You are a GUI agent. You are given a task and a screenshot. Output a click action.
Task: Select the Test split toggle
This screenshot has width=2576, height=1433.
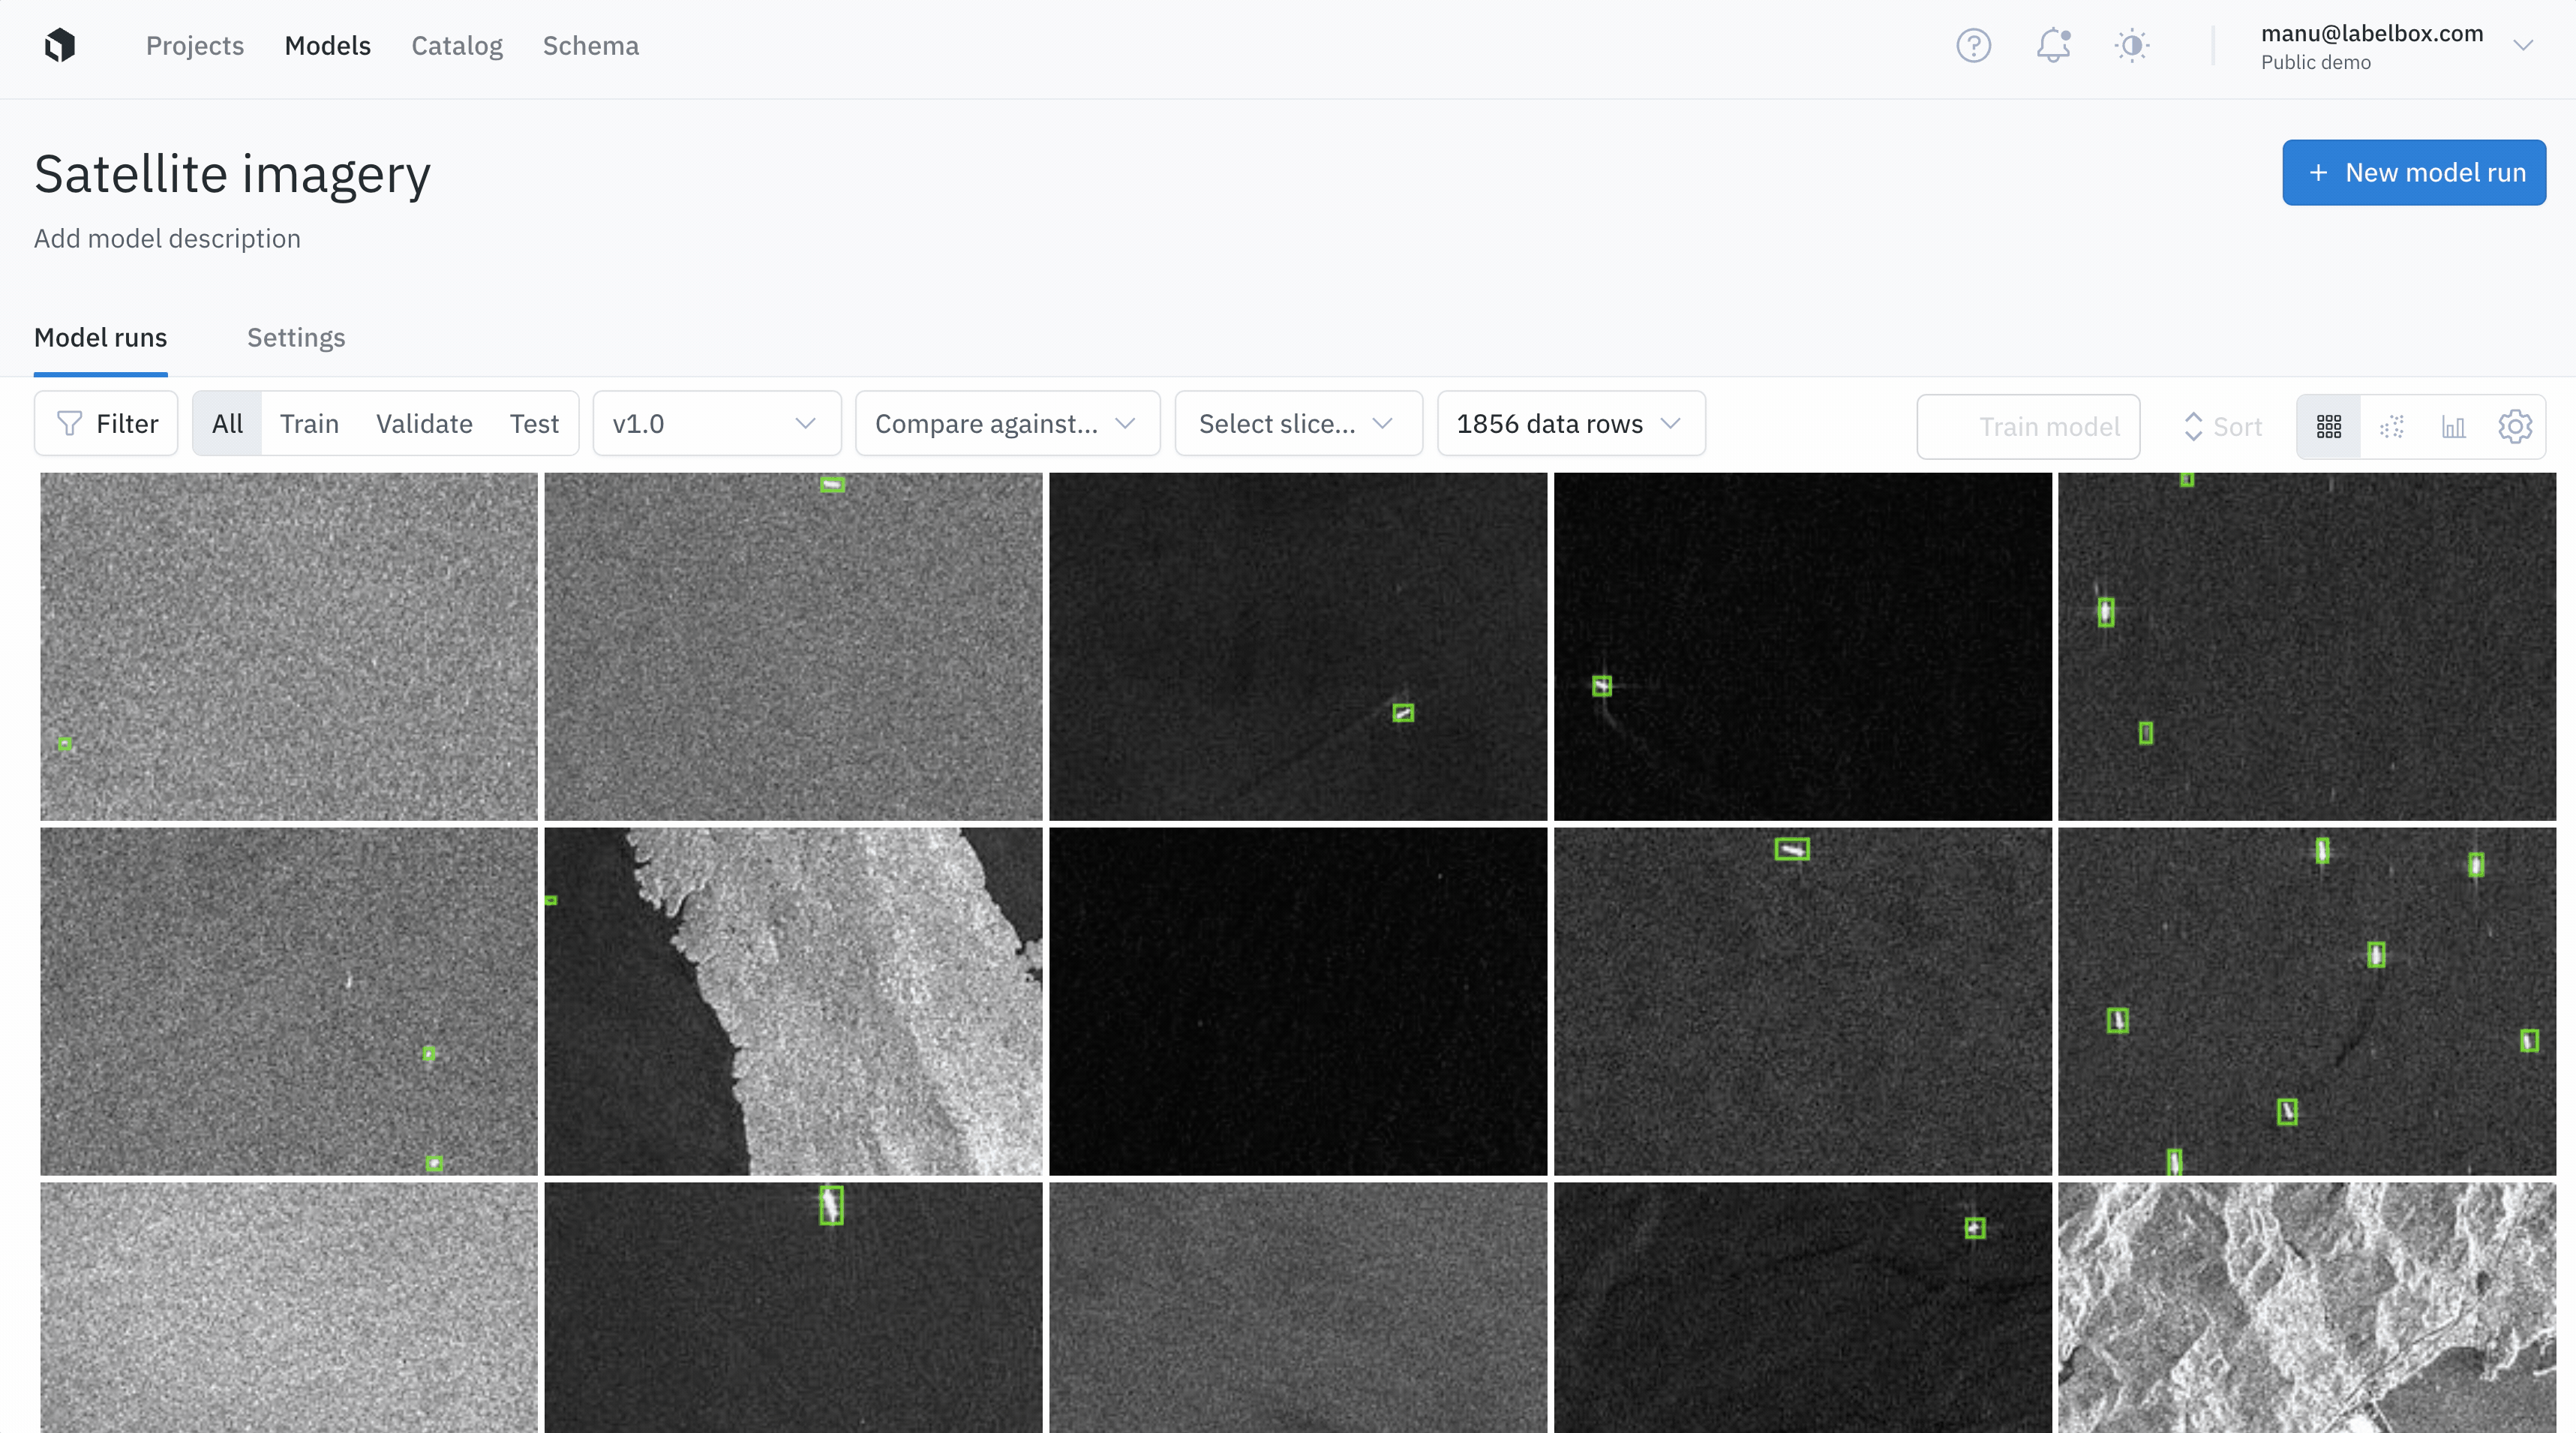(534, 424)
